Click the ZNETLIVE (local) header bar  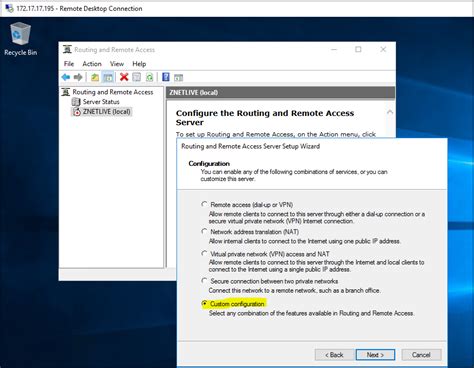pyautogui.click(x=280, y=92)
